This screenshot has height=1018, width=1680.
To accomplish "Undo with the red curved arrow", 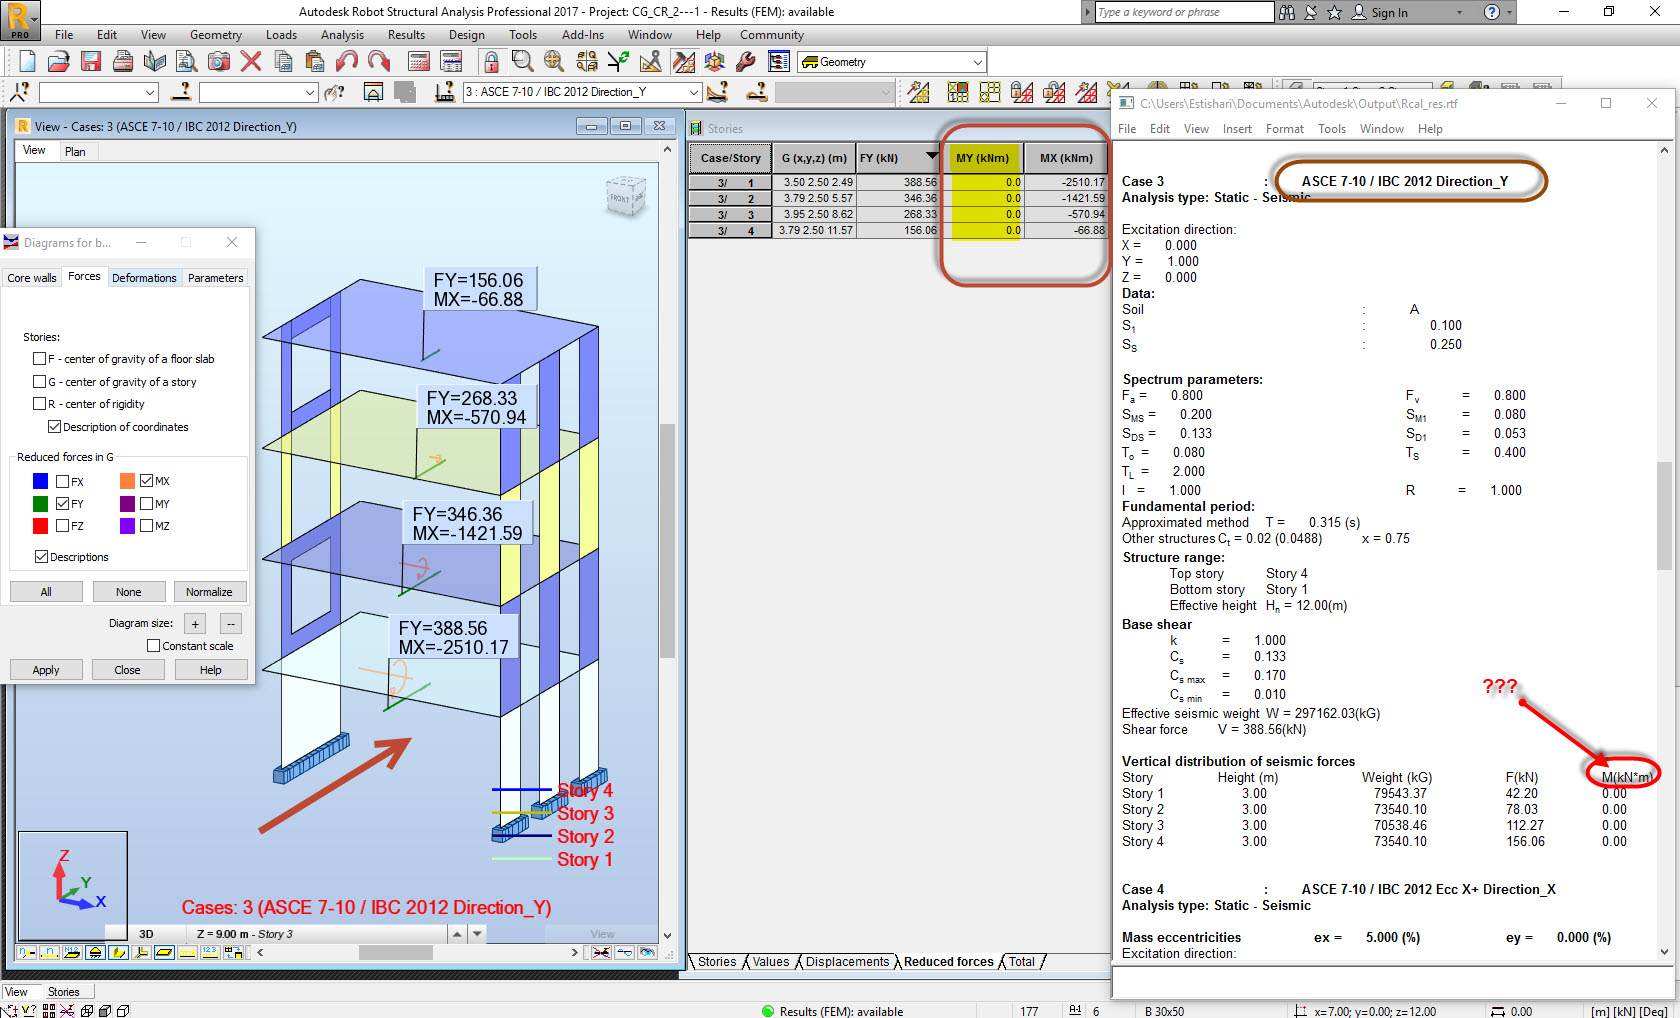I will pos(346,62).
